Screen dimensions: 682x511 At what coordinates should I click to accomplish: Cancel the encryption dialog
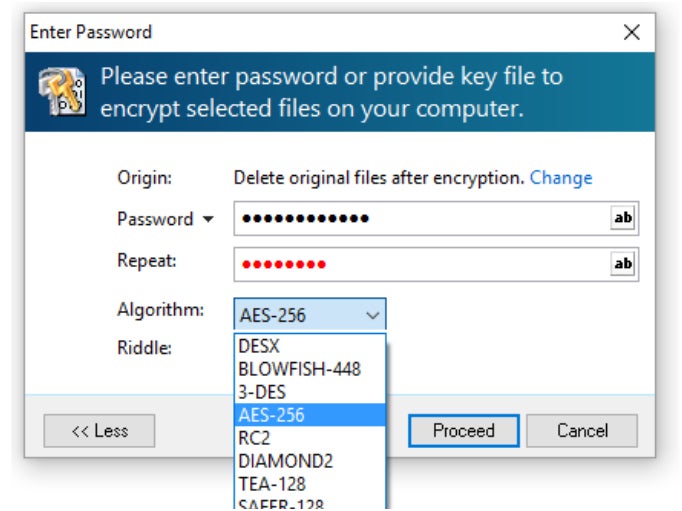[x=582, y=431]
